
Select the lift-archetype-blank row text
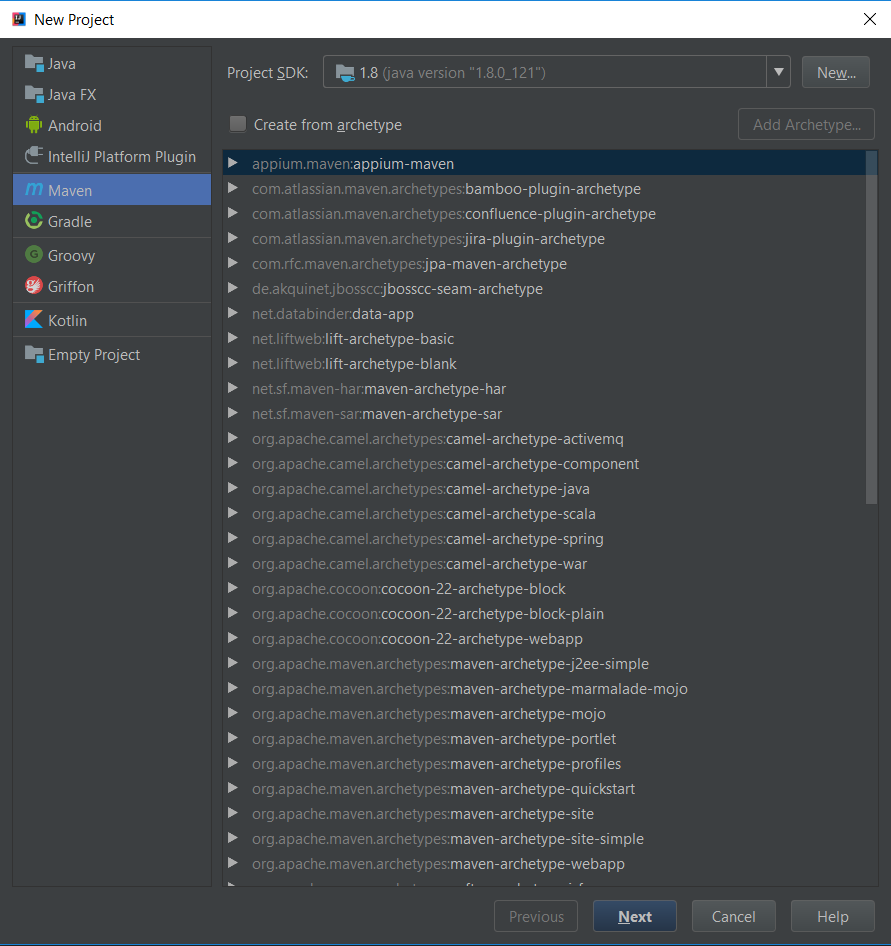[354, 364]
